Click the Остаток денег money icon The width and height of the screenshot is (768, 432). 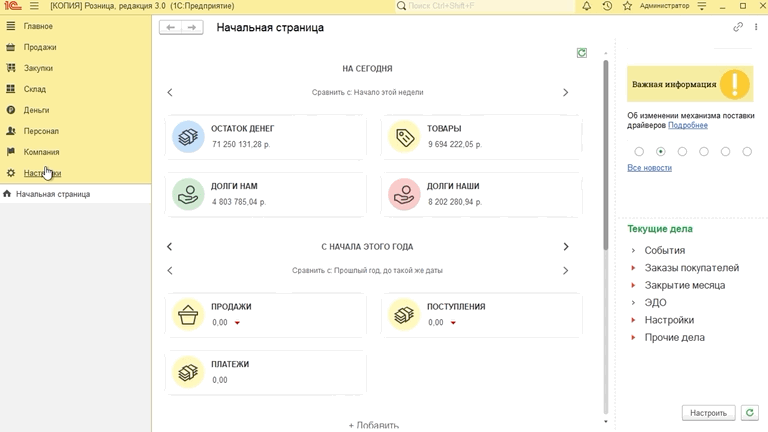pos(188,137)
